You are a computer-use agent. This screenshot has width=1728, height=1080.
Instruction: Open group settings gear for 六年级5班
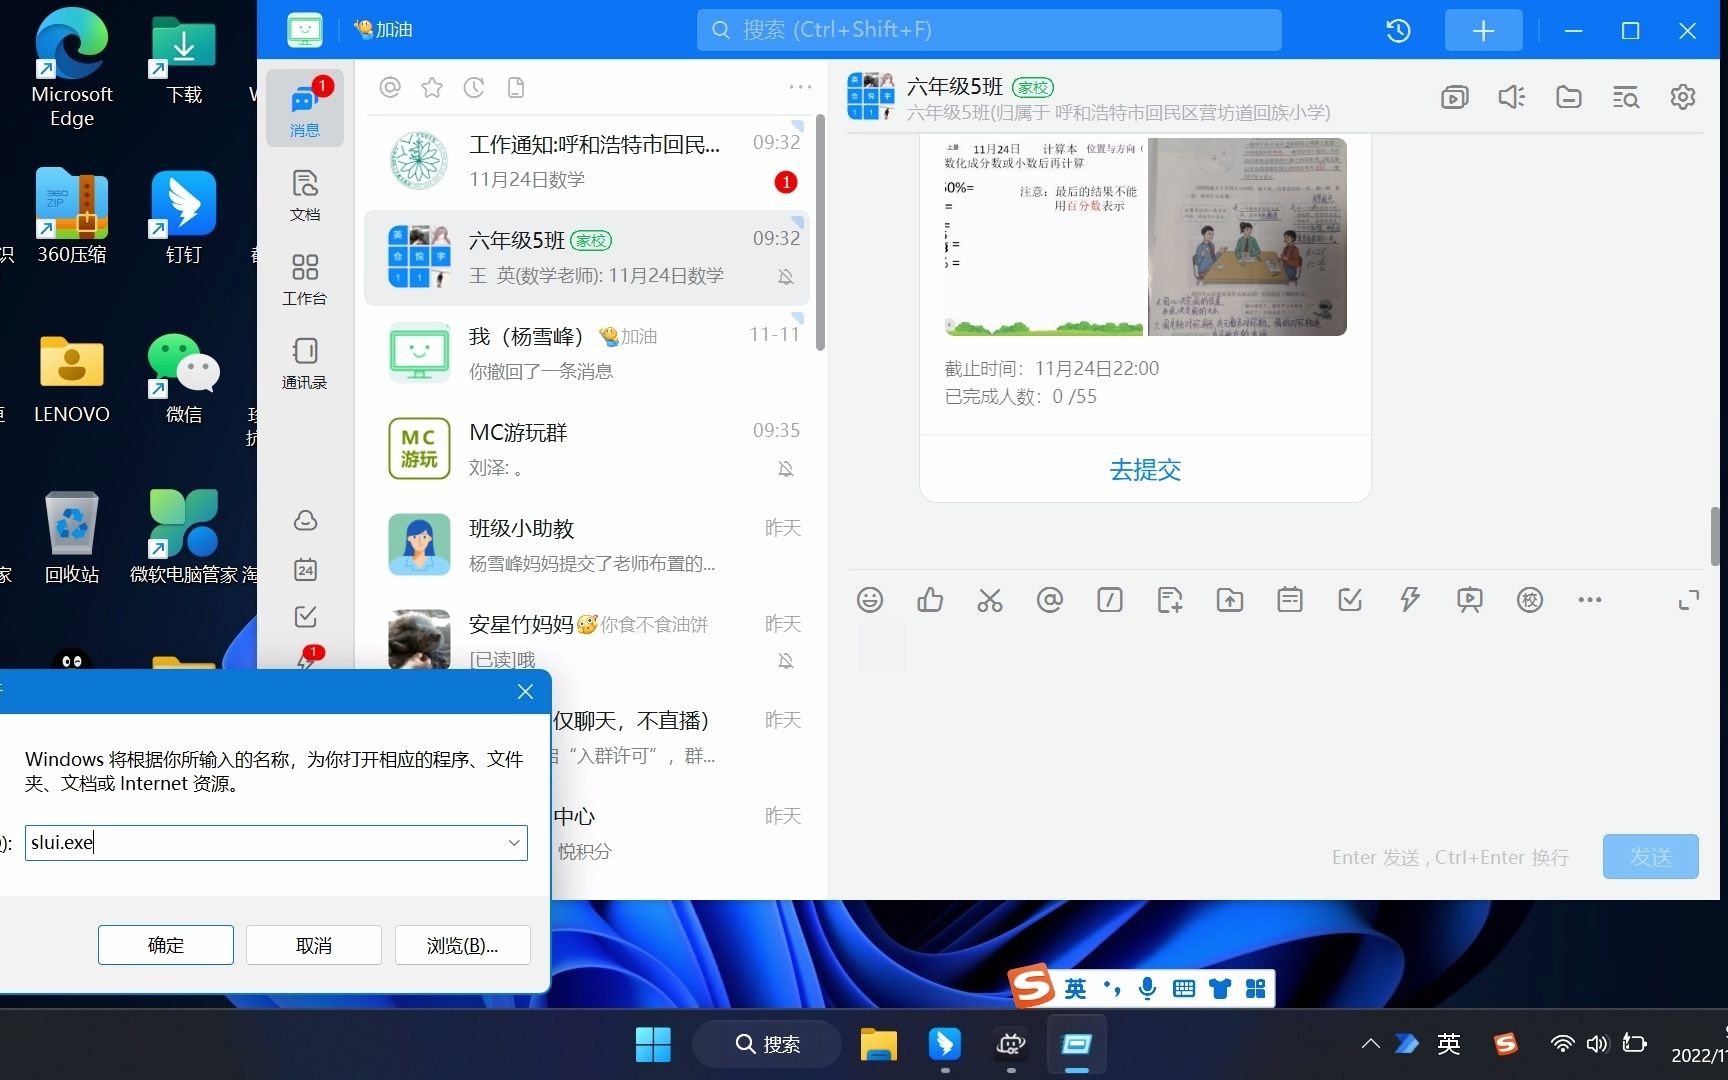pyautogui.click(x=1683, y=97)
